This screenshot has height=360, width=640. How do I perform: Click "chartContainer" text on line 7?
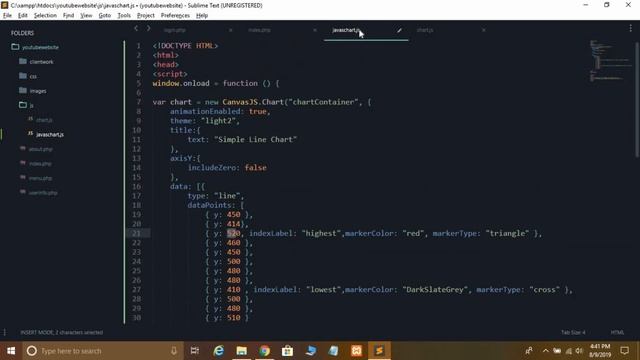[323, 102]
